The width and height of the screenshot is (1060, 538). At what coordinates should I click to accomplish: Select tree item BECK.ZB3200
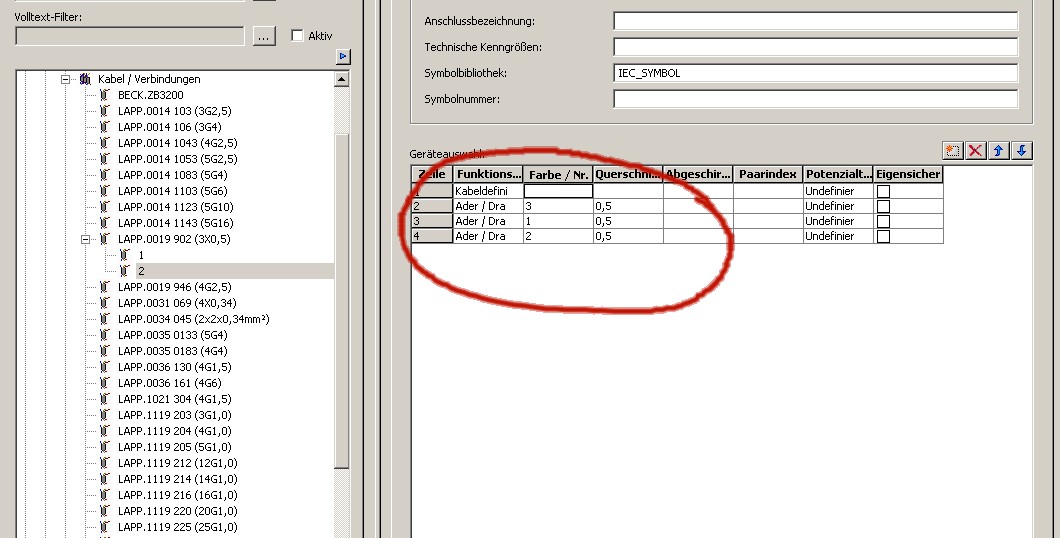coord(151,95)
